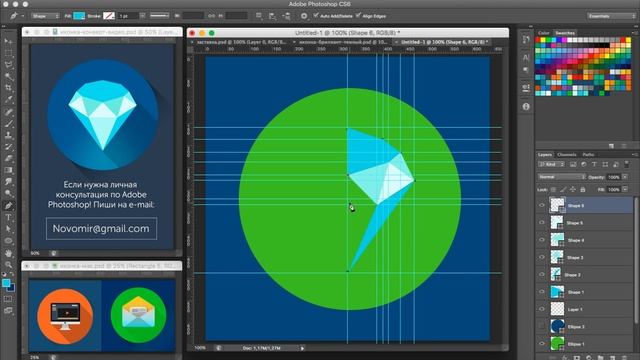Click the lock all icon in Layers
Viewport: 640px width, 360px height.
[x=582, y=189]
